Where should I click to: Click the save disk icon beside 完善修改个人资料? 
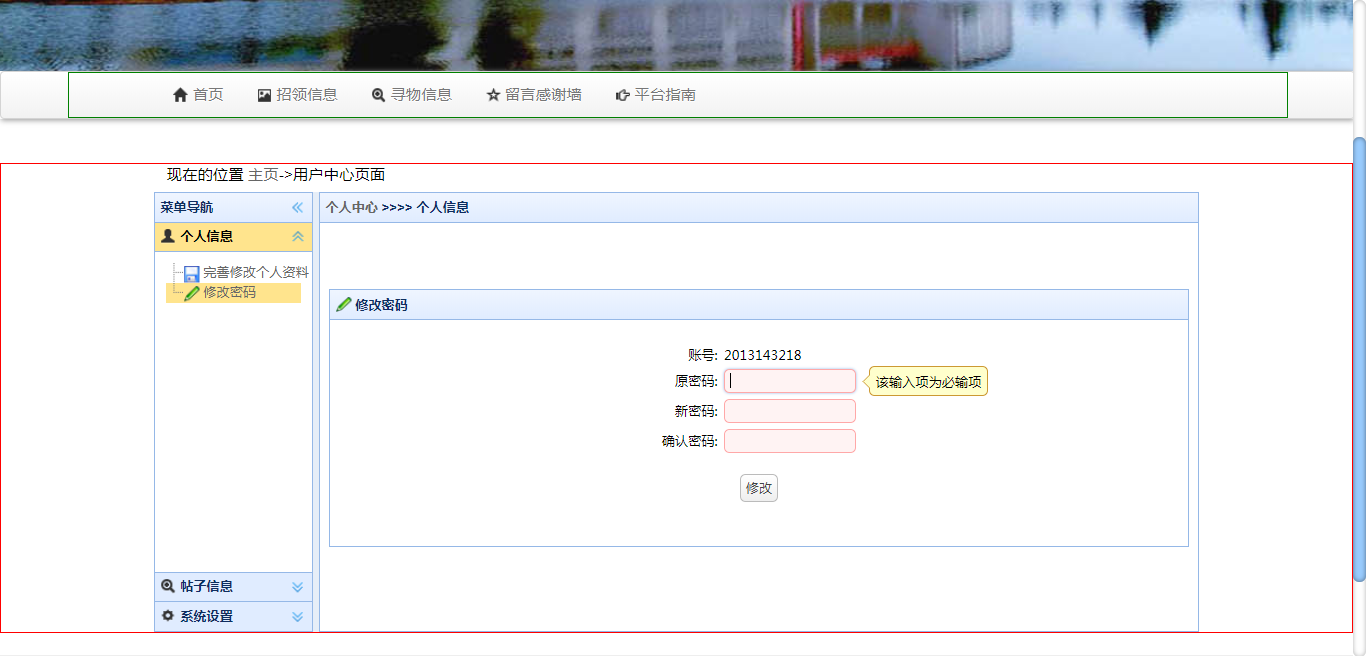(x=192, y=273)
